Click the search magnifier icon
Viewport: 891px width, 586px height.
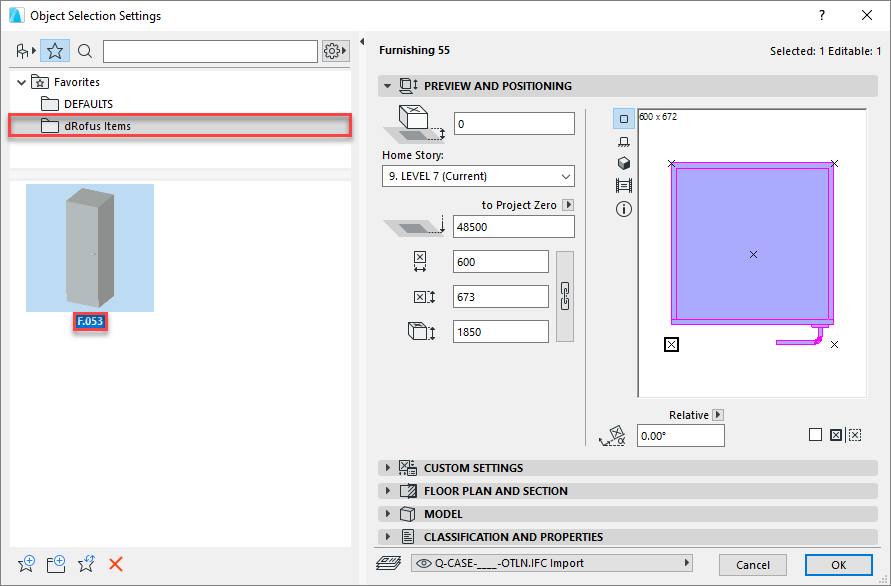pos(85,51)
